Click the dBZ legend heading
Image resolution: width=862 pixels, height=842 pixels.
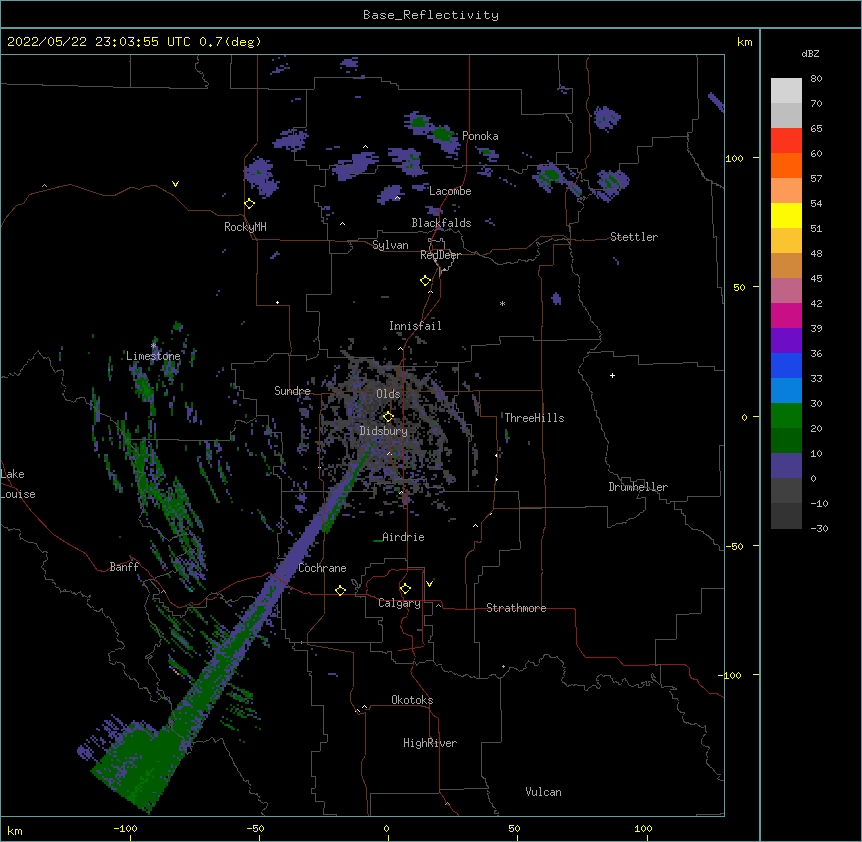click(810, 54)
